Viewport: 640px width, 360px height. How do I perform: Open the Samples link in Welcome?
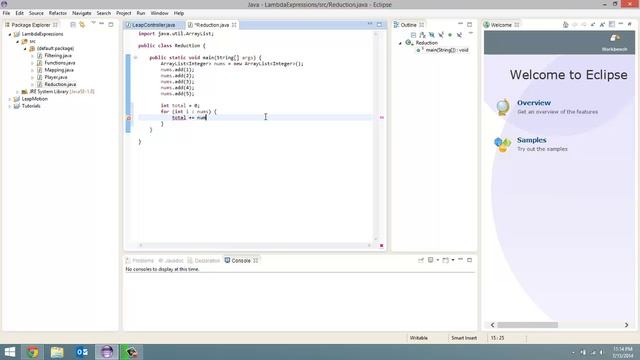click(x=531, y=140)
